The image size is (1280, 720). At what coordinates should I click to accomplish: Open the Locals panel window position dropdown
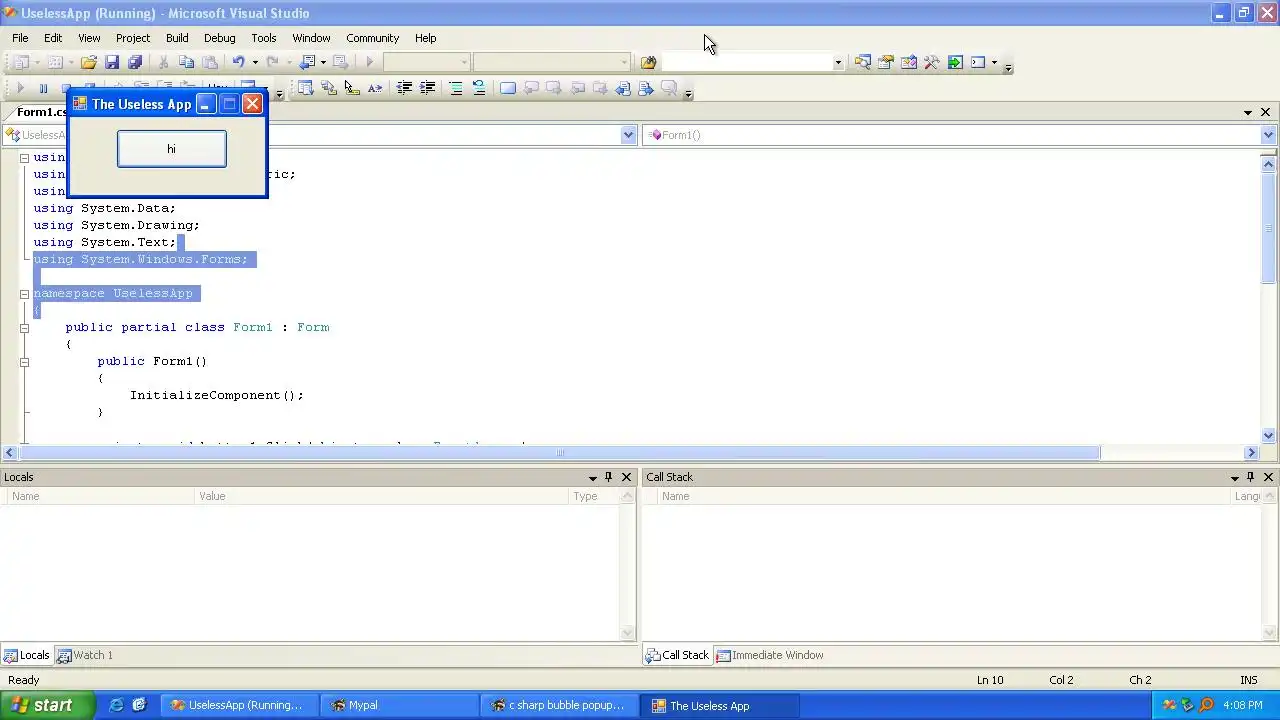tap(592, 477)
